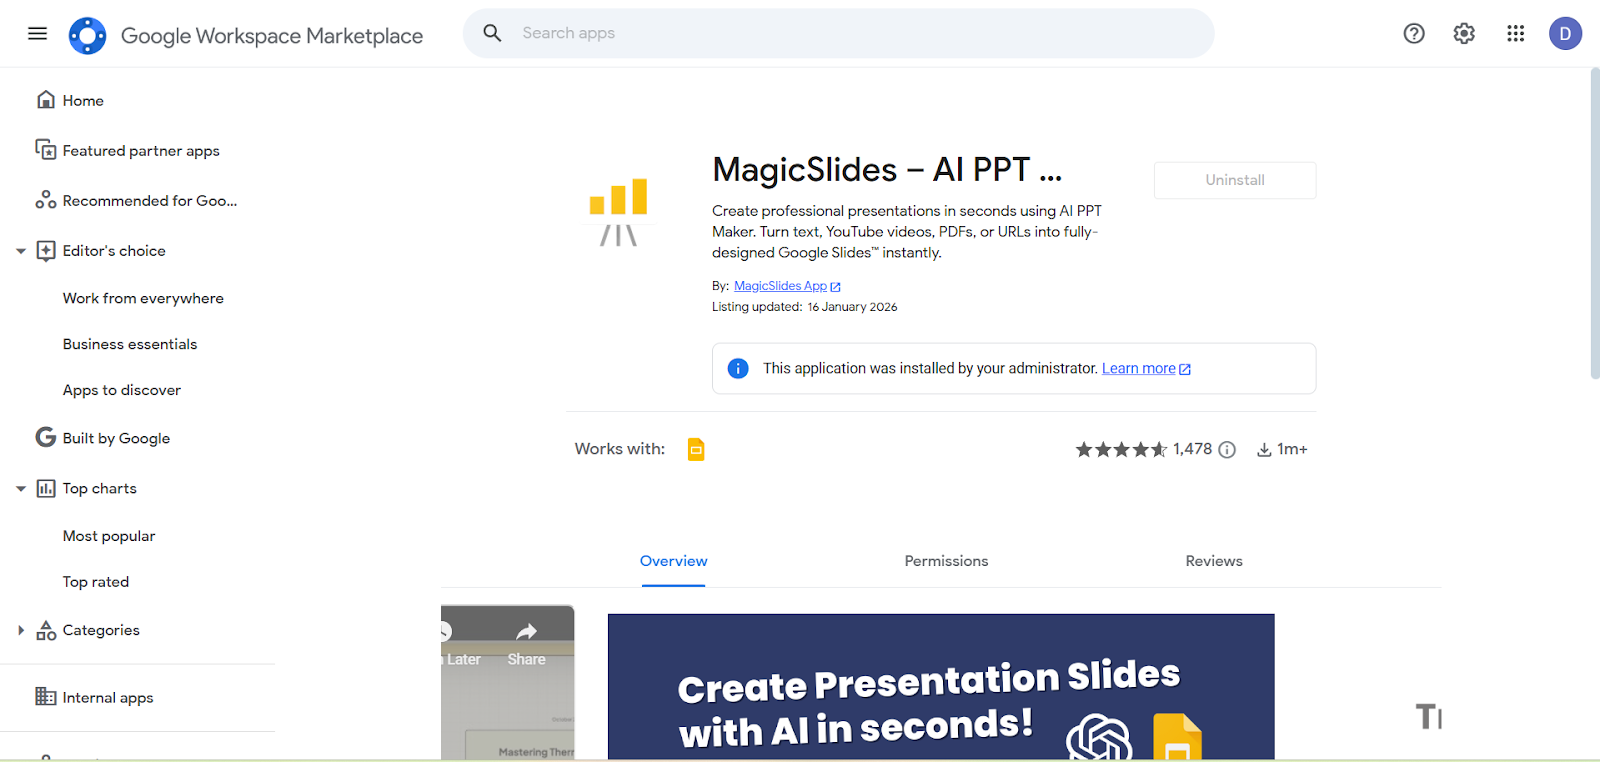Click the Share arrow on video thumbnail
Screen dimensions: 1600x762
526,631
